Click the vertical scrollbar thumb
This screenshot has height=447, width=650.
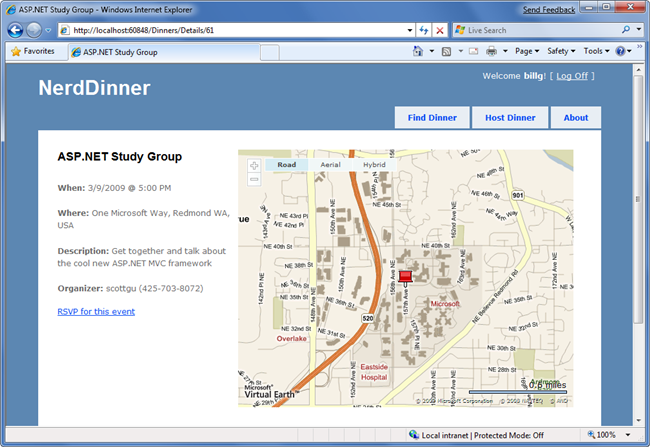point(638,199)
